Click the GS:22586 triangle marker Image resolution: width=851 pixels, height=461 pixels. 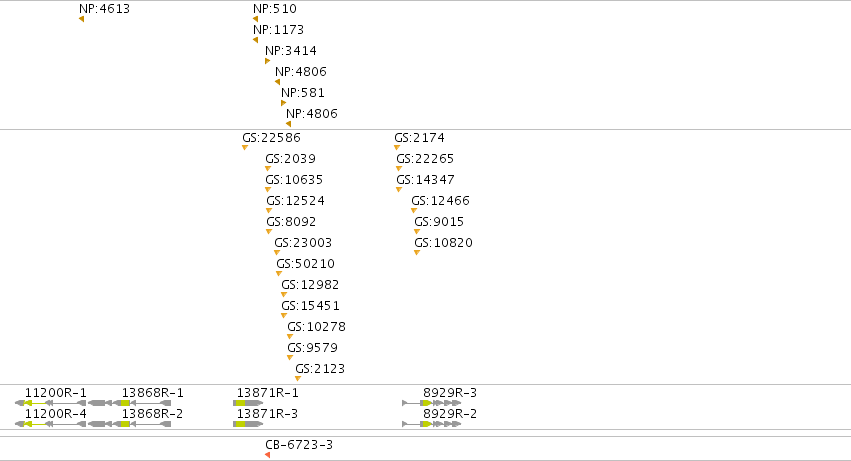pos(245,147)
